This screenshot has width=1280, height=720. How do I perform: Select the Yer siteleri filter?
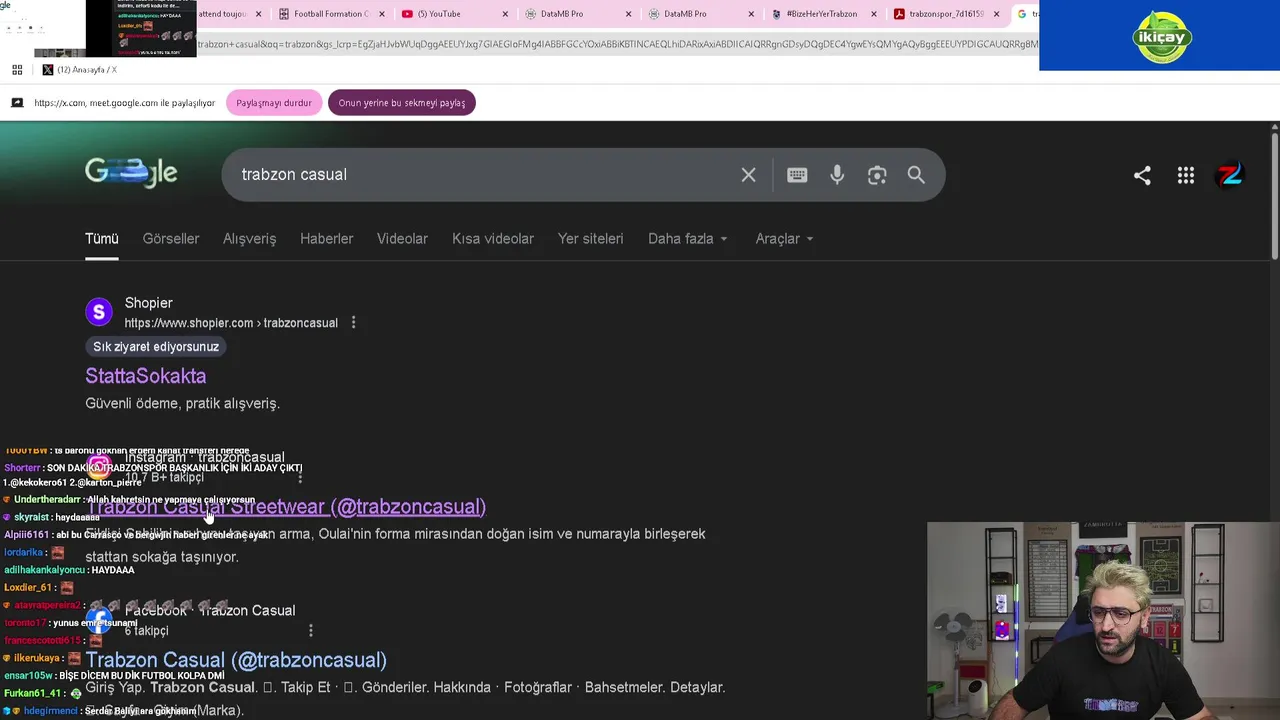590,238
